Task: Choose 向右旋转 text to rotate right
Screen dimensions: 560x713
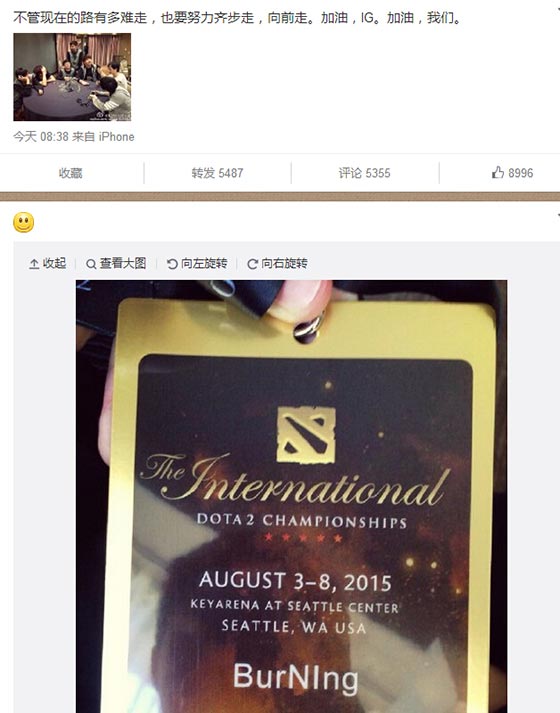Action: 285,263
